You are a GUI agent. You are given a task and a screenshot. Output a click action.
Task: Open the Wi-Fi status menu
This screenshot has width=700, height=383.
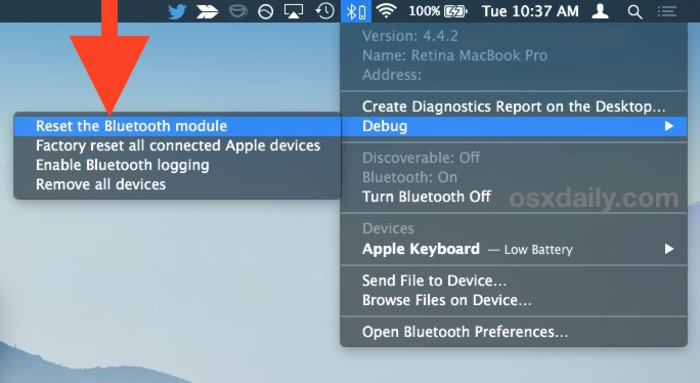coord(387,11)
